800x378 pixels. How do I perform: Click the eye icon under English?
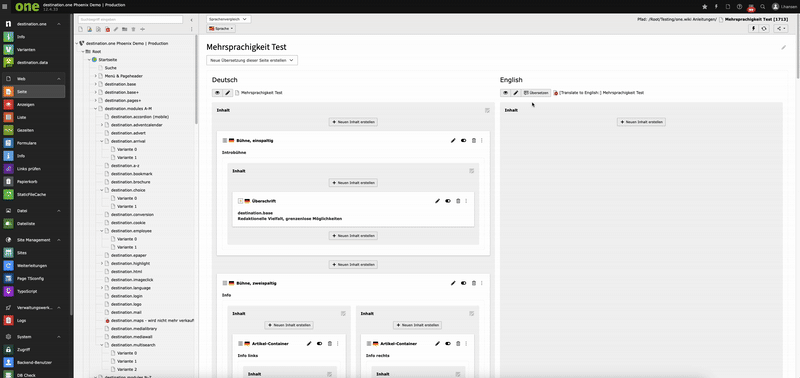coord(506,93)
